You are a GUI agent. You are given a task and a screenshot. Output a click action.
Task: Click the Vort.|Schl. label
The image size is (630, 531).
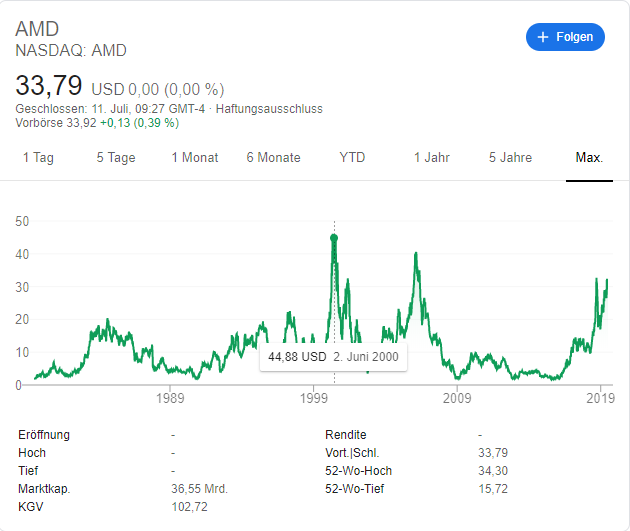pyautogui.click(x=352, y=453)
